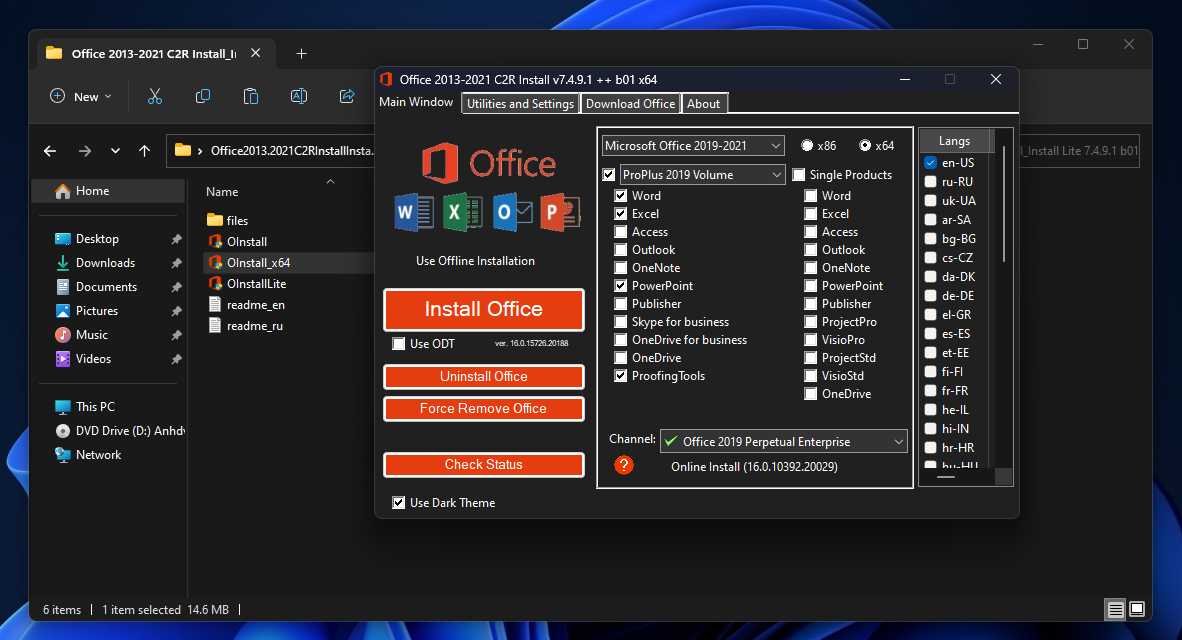Screen dimensions: 1182x640
Task: Check the ru-RU language box
Action: (x=930, y=182)
